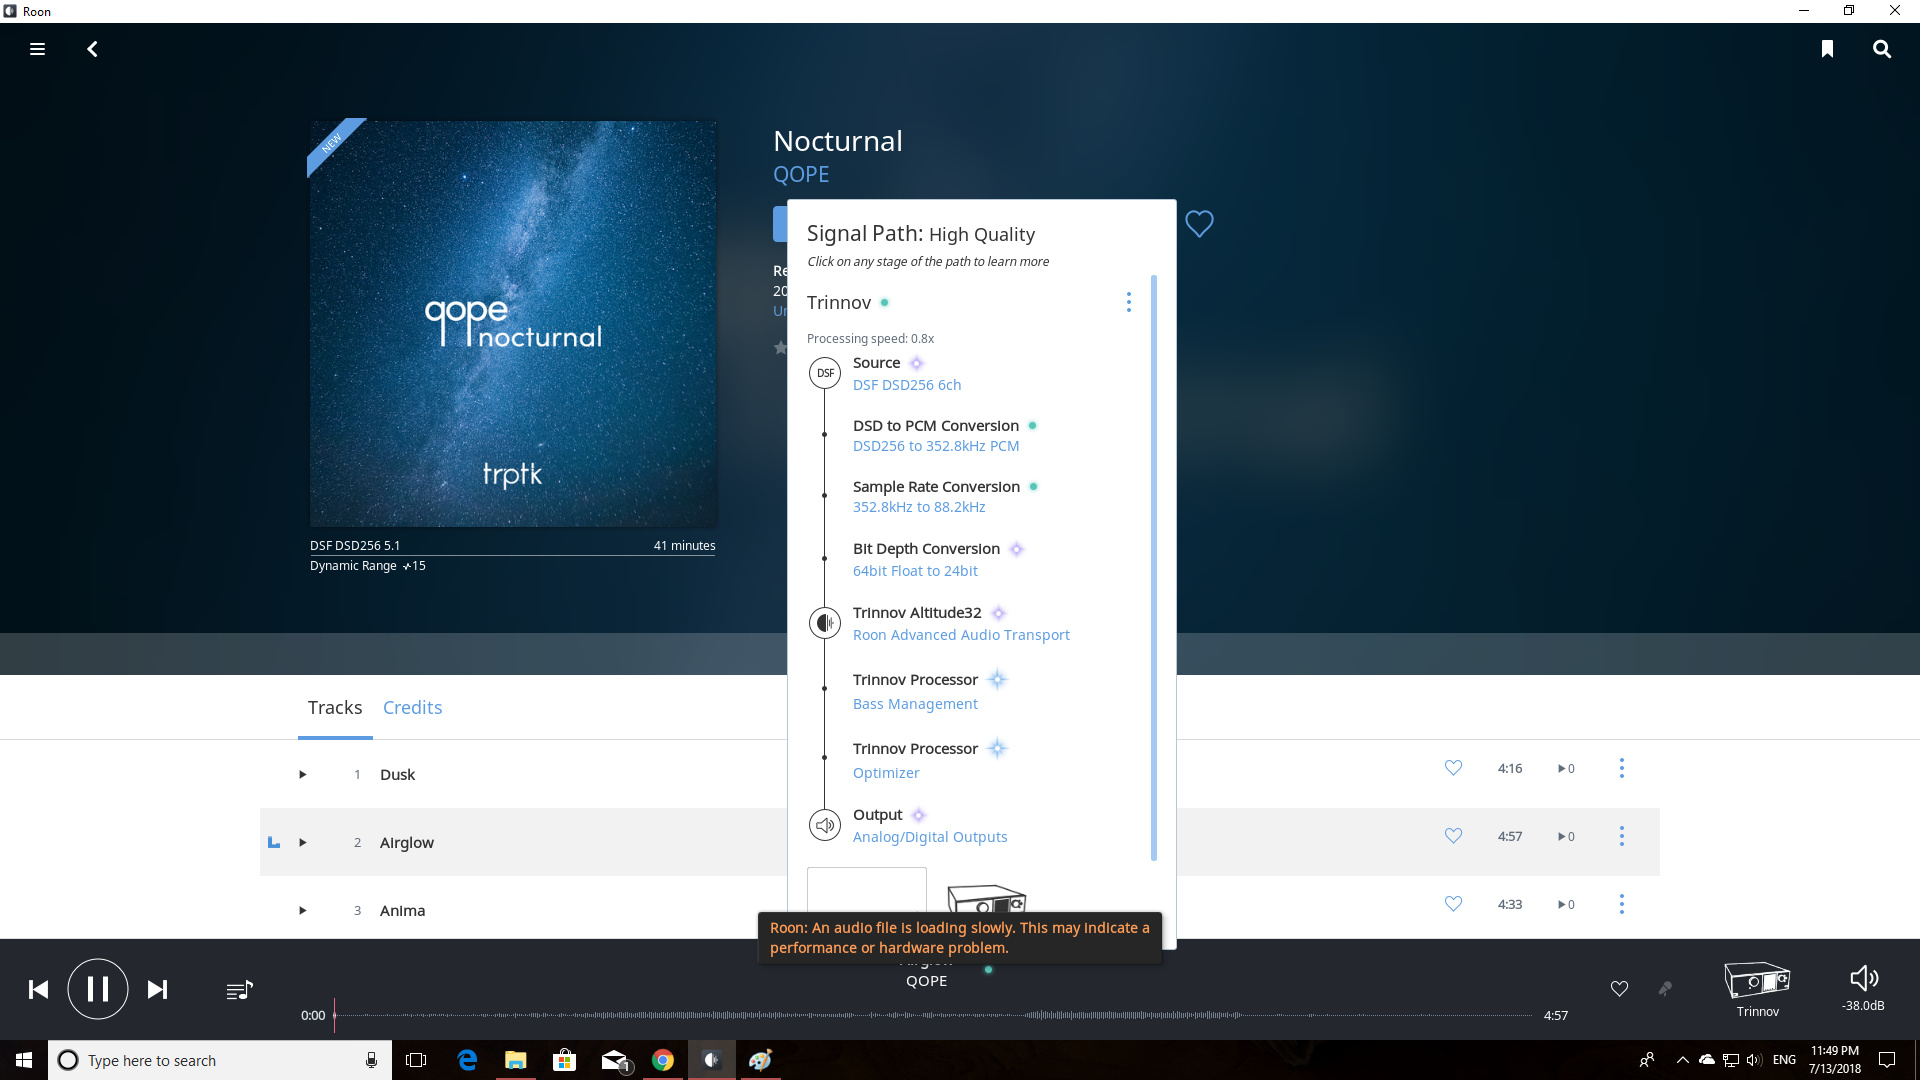This screenshot has width=1920, height=1080.
Task: Open 352.8kHz to 88.2kHz conversion stage
Action: [919, 507]
